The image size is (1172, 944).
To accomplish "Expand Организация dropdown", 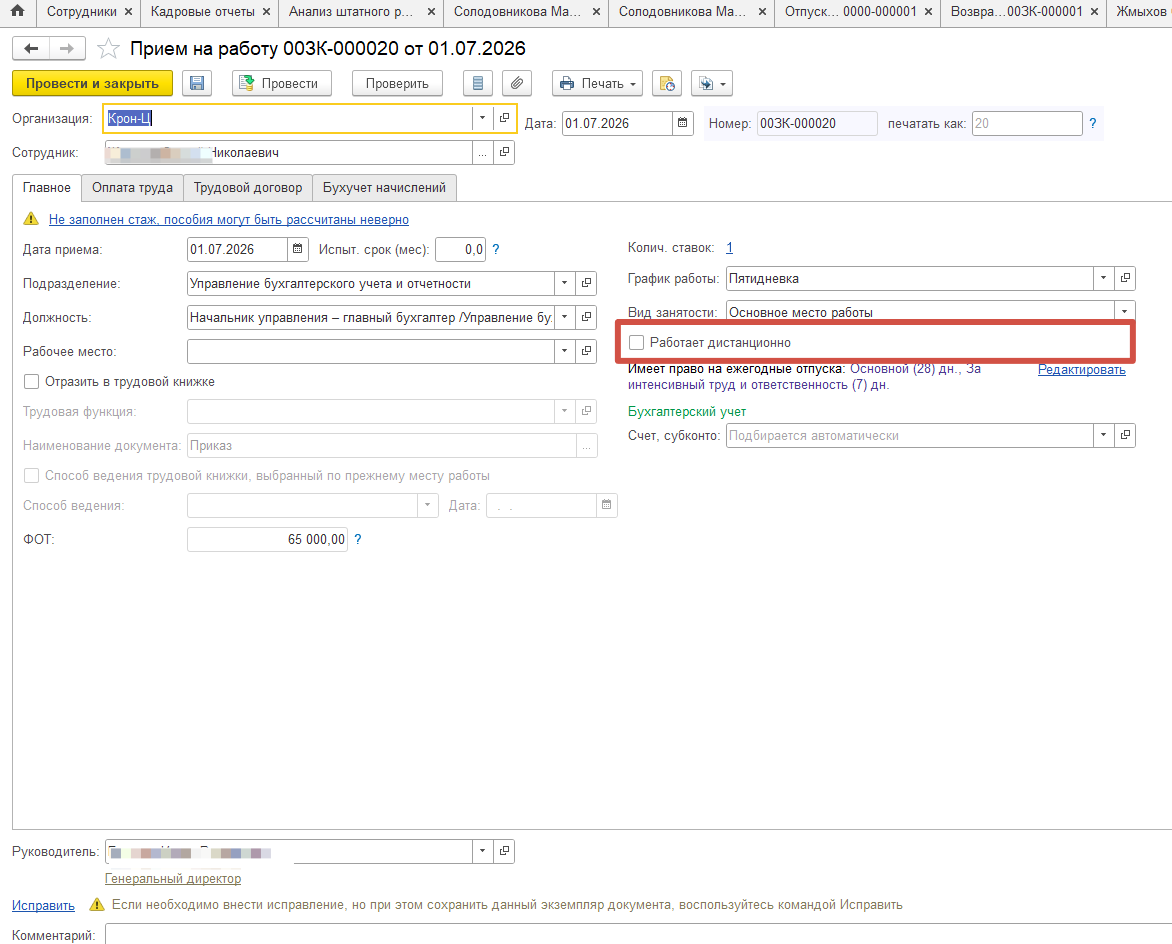I will coord(483,118).
